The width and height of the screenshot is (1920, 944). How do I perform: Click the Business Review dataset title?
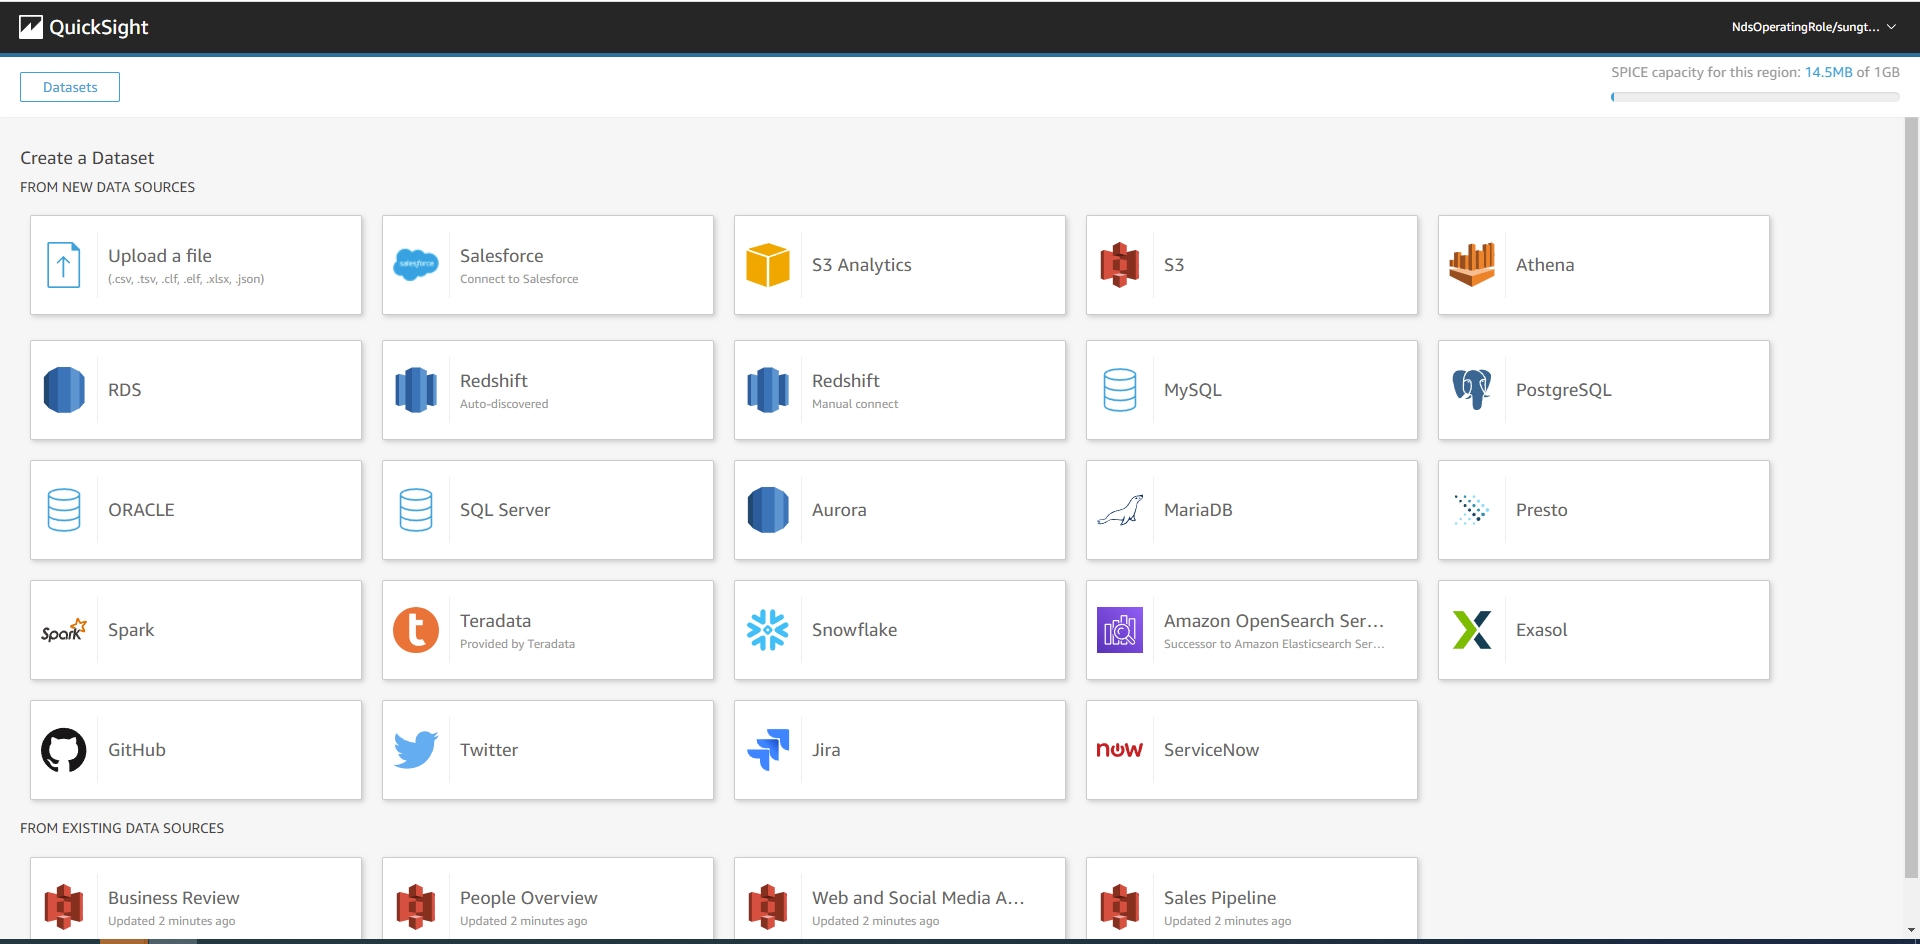(174, 898)
